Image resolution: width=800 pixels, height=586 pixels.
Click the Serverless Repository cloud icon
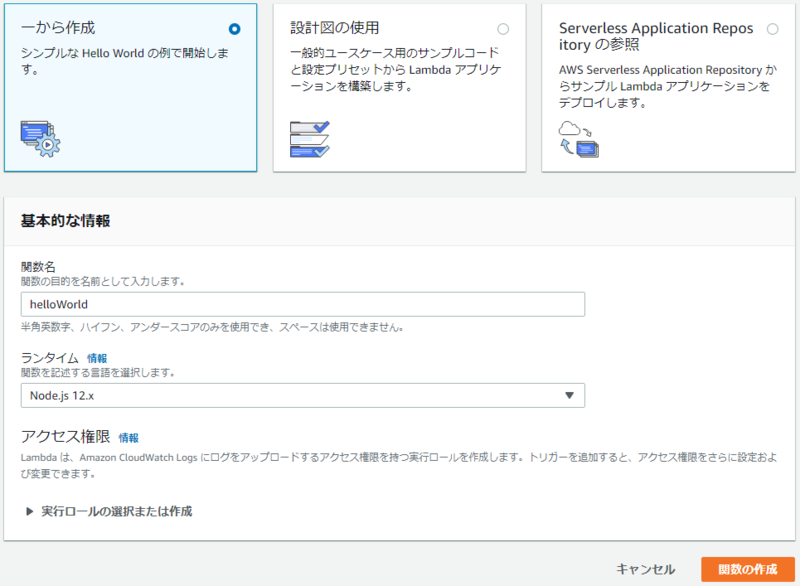click(579, 139)
